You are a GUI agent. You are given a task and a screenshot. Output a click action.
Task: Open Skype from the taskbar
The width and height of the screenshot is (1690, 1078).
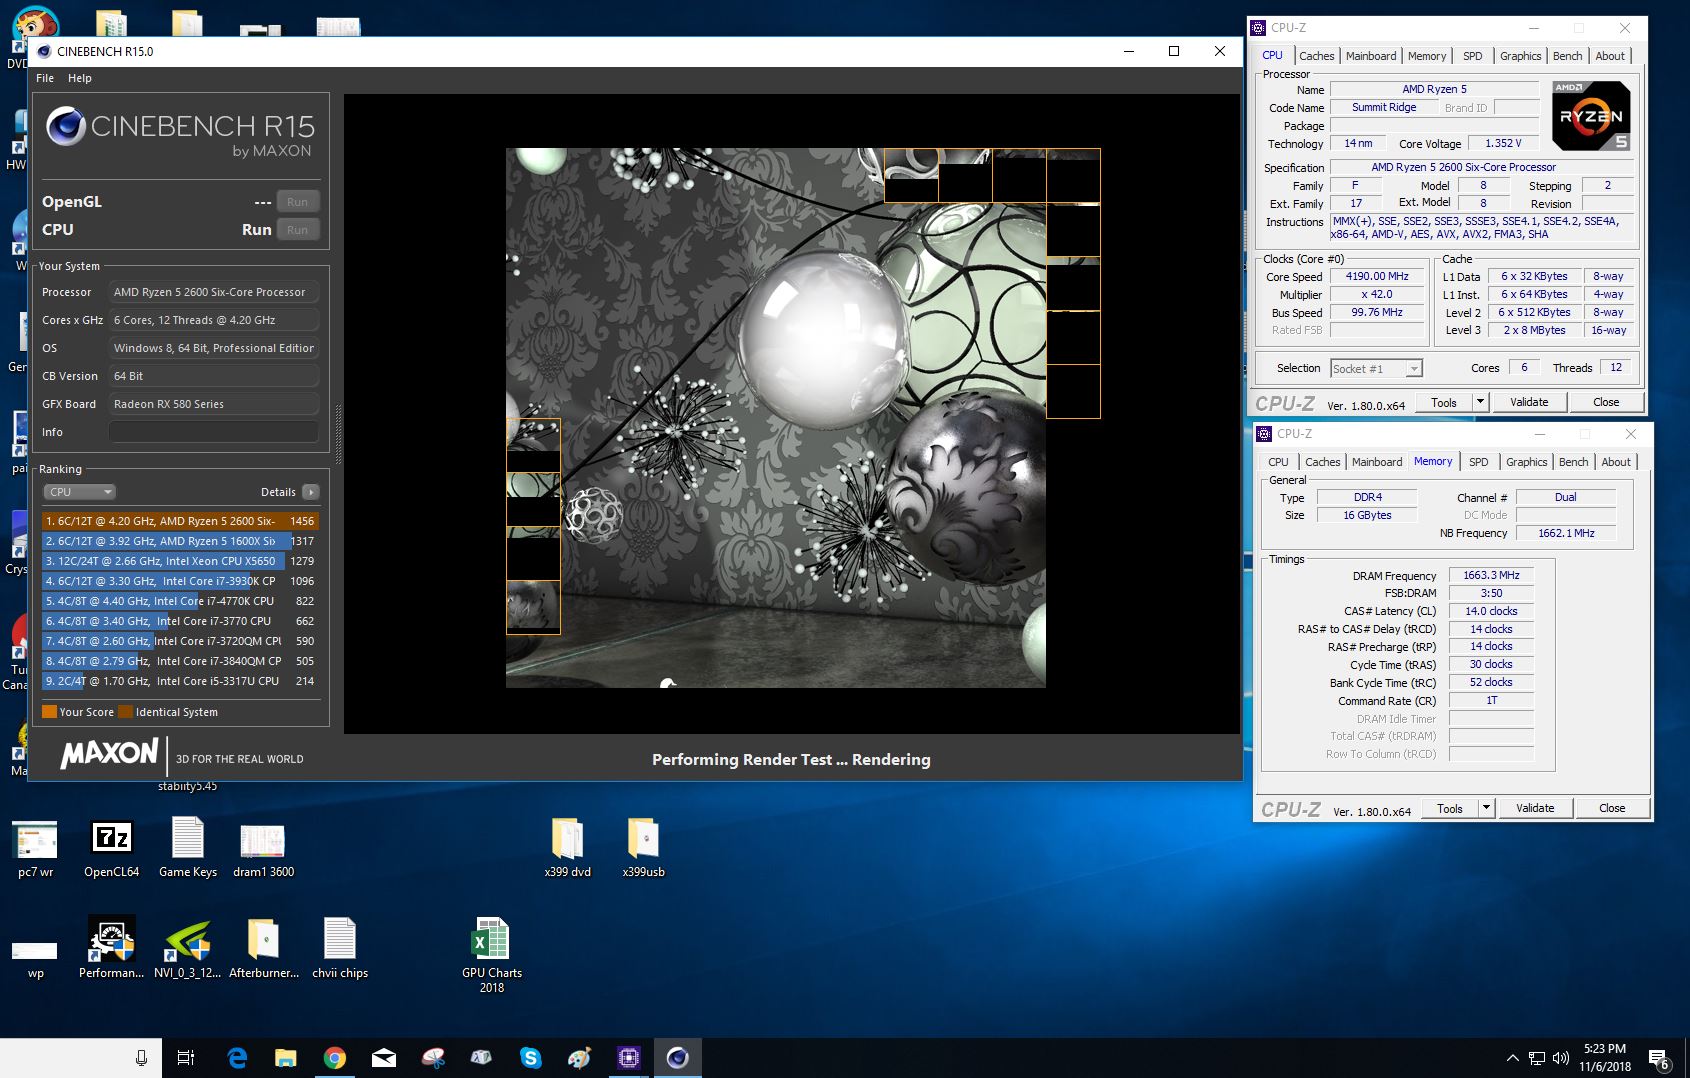(x=530, y=1058)
